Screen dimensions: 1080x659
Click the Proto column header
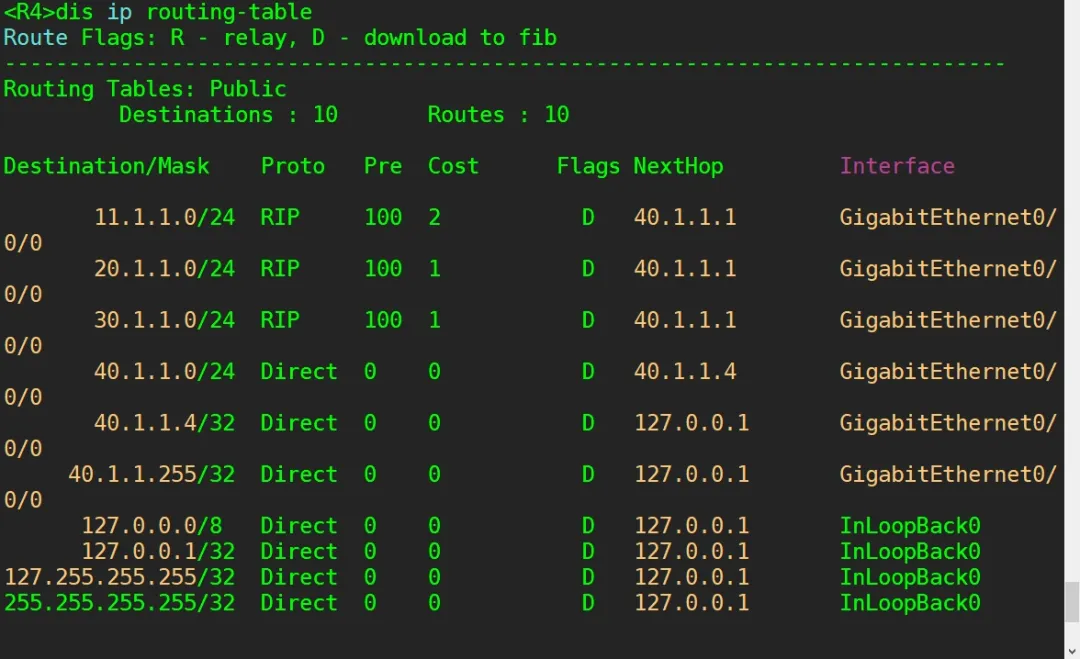pyautogui.click(x=293, y=166)
